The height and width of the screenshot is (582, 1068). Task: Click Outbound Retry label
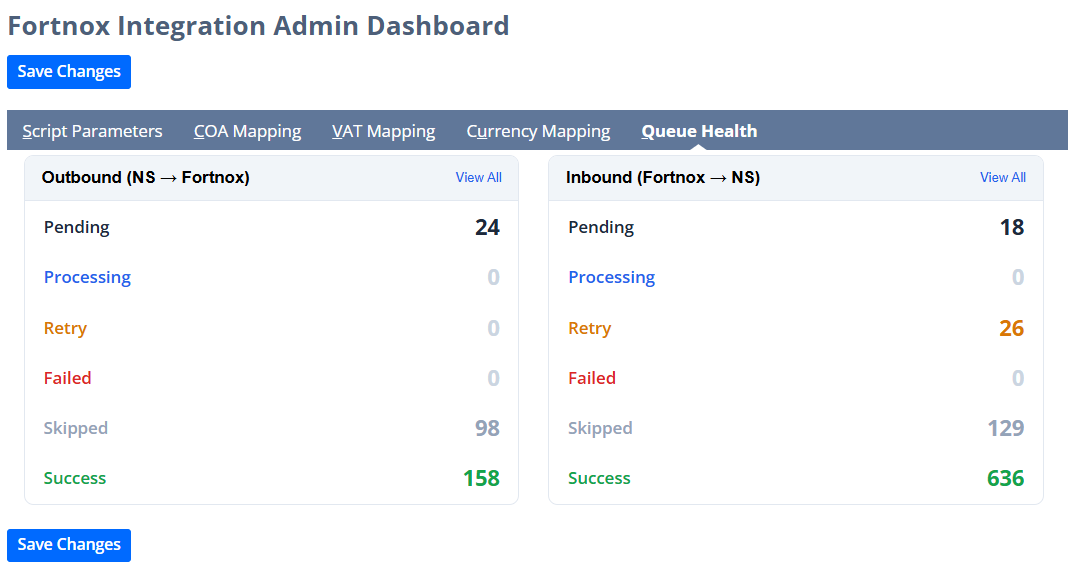65,328
